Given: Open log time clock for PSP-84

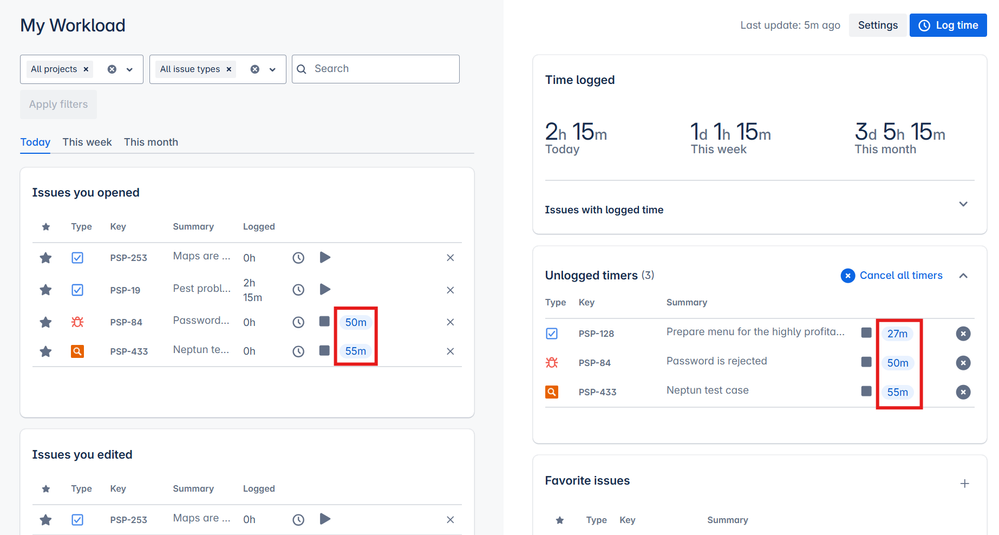Looking at the screenshot, I should [298, 322].
